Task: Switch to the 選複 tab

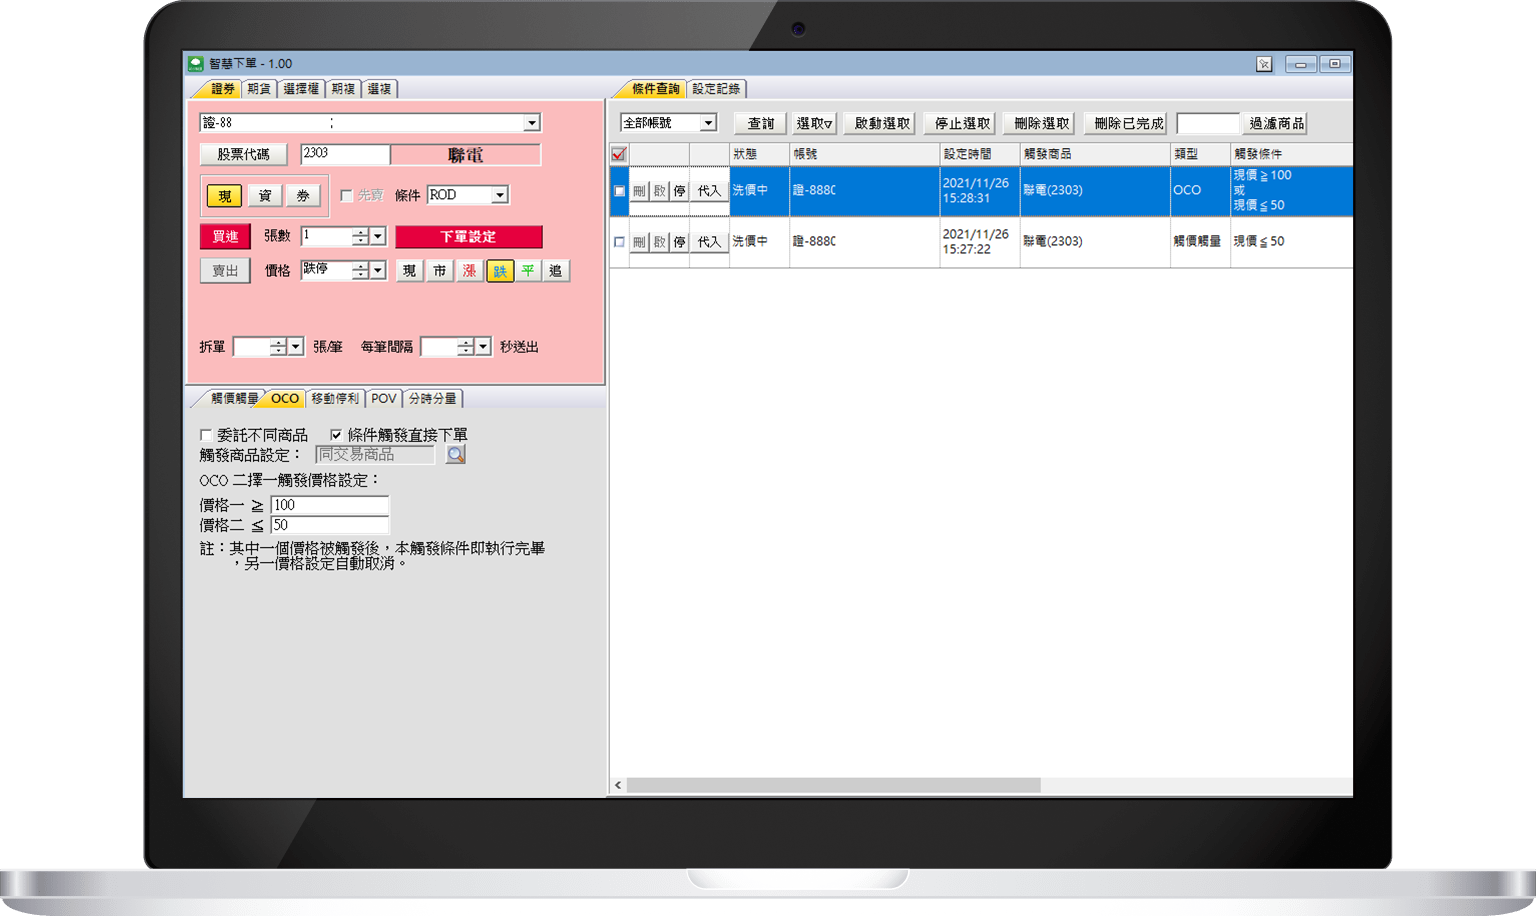Action: point(379,89)
